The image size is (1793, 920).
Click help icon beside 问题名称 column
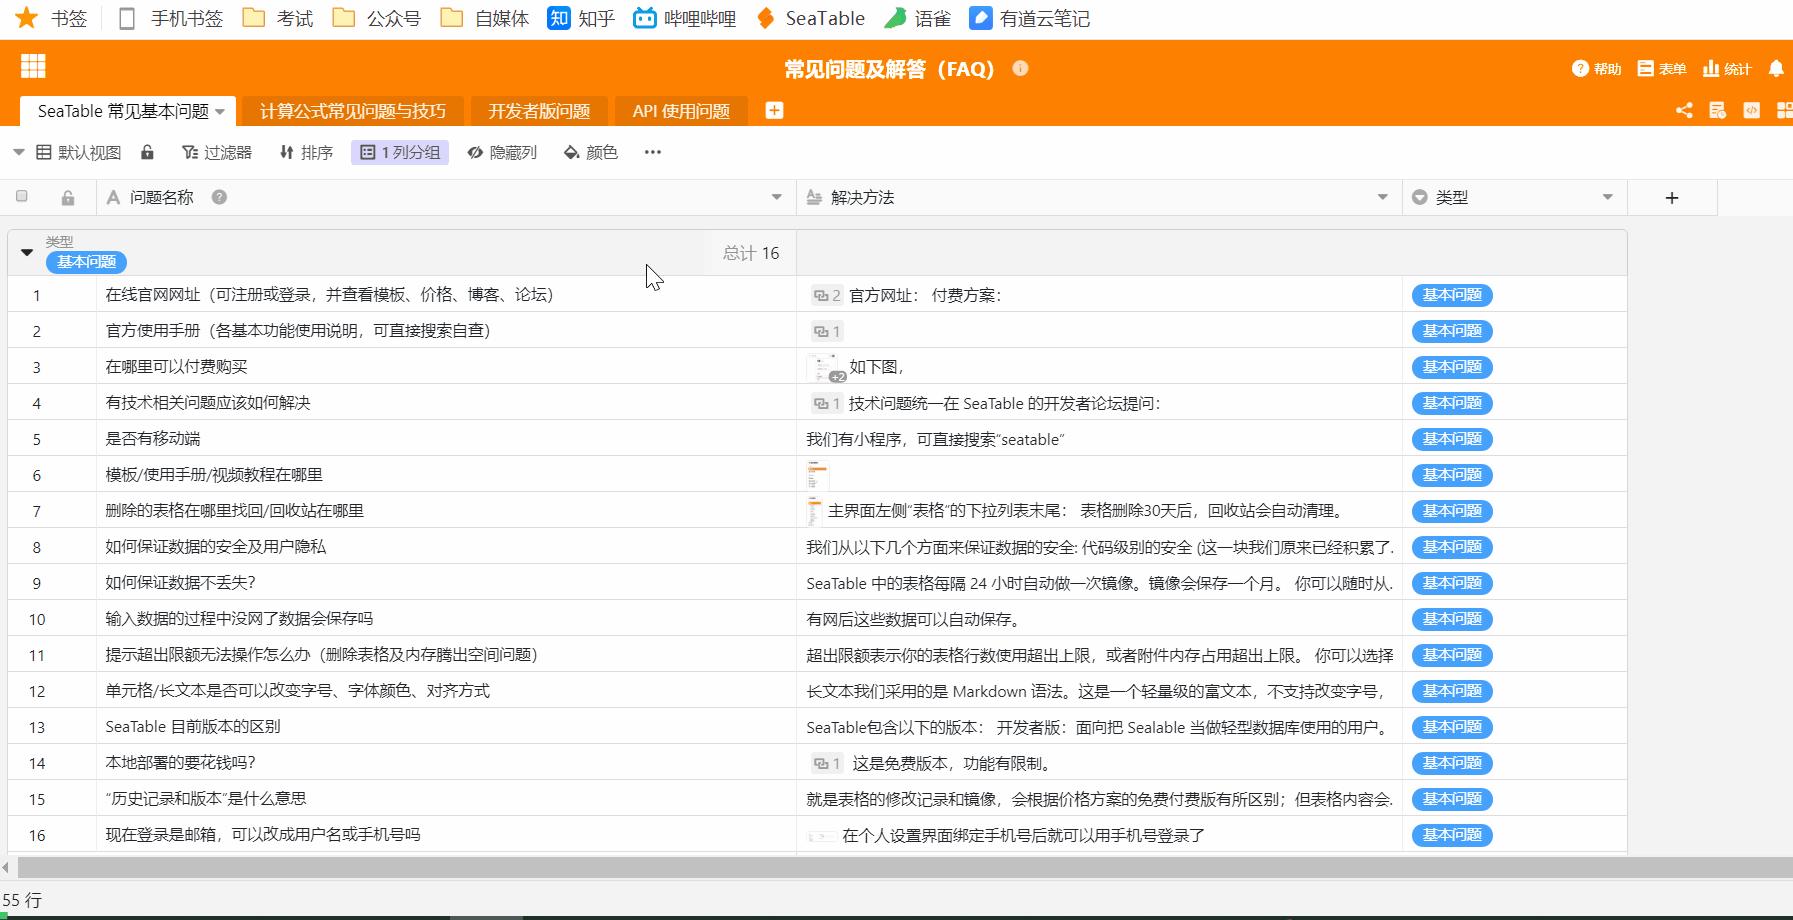(219, 197)
